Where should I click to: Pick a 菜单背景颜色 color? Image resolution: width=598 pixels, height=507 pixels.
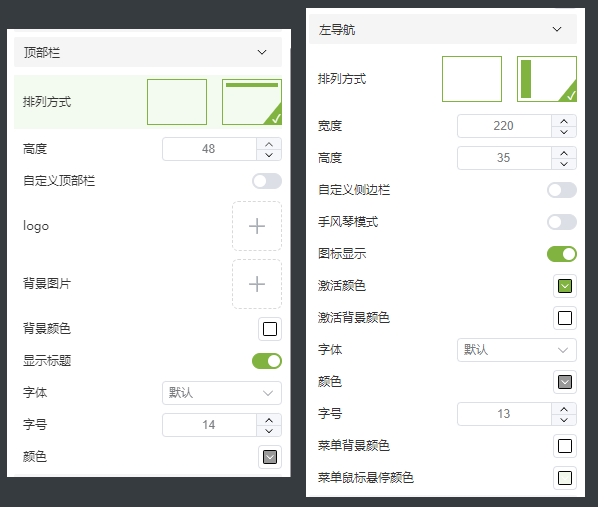pos(565,446)
